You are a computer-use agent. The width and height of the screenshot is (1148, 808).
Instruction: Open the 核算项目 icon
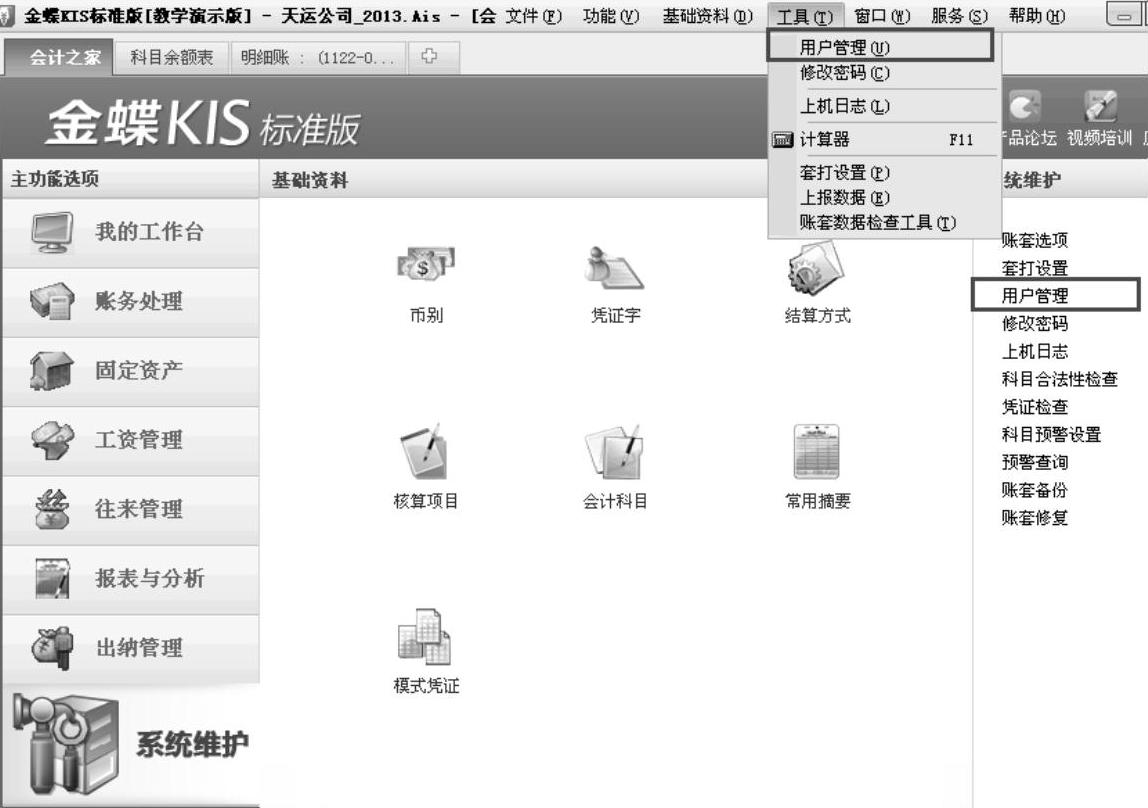click(x=425, y=451)
